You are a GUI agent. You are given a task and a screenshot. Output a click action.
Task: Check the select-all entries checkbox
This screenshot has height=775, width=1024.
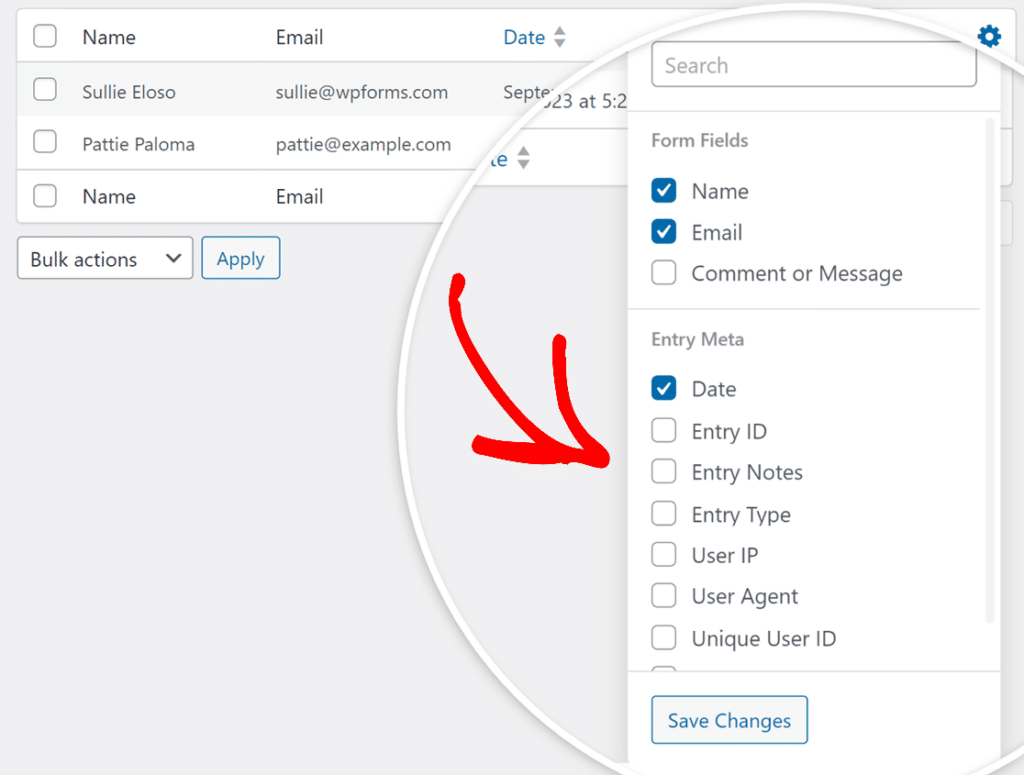pos(44,36)
